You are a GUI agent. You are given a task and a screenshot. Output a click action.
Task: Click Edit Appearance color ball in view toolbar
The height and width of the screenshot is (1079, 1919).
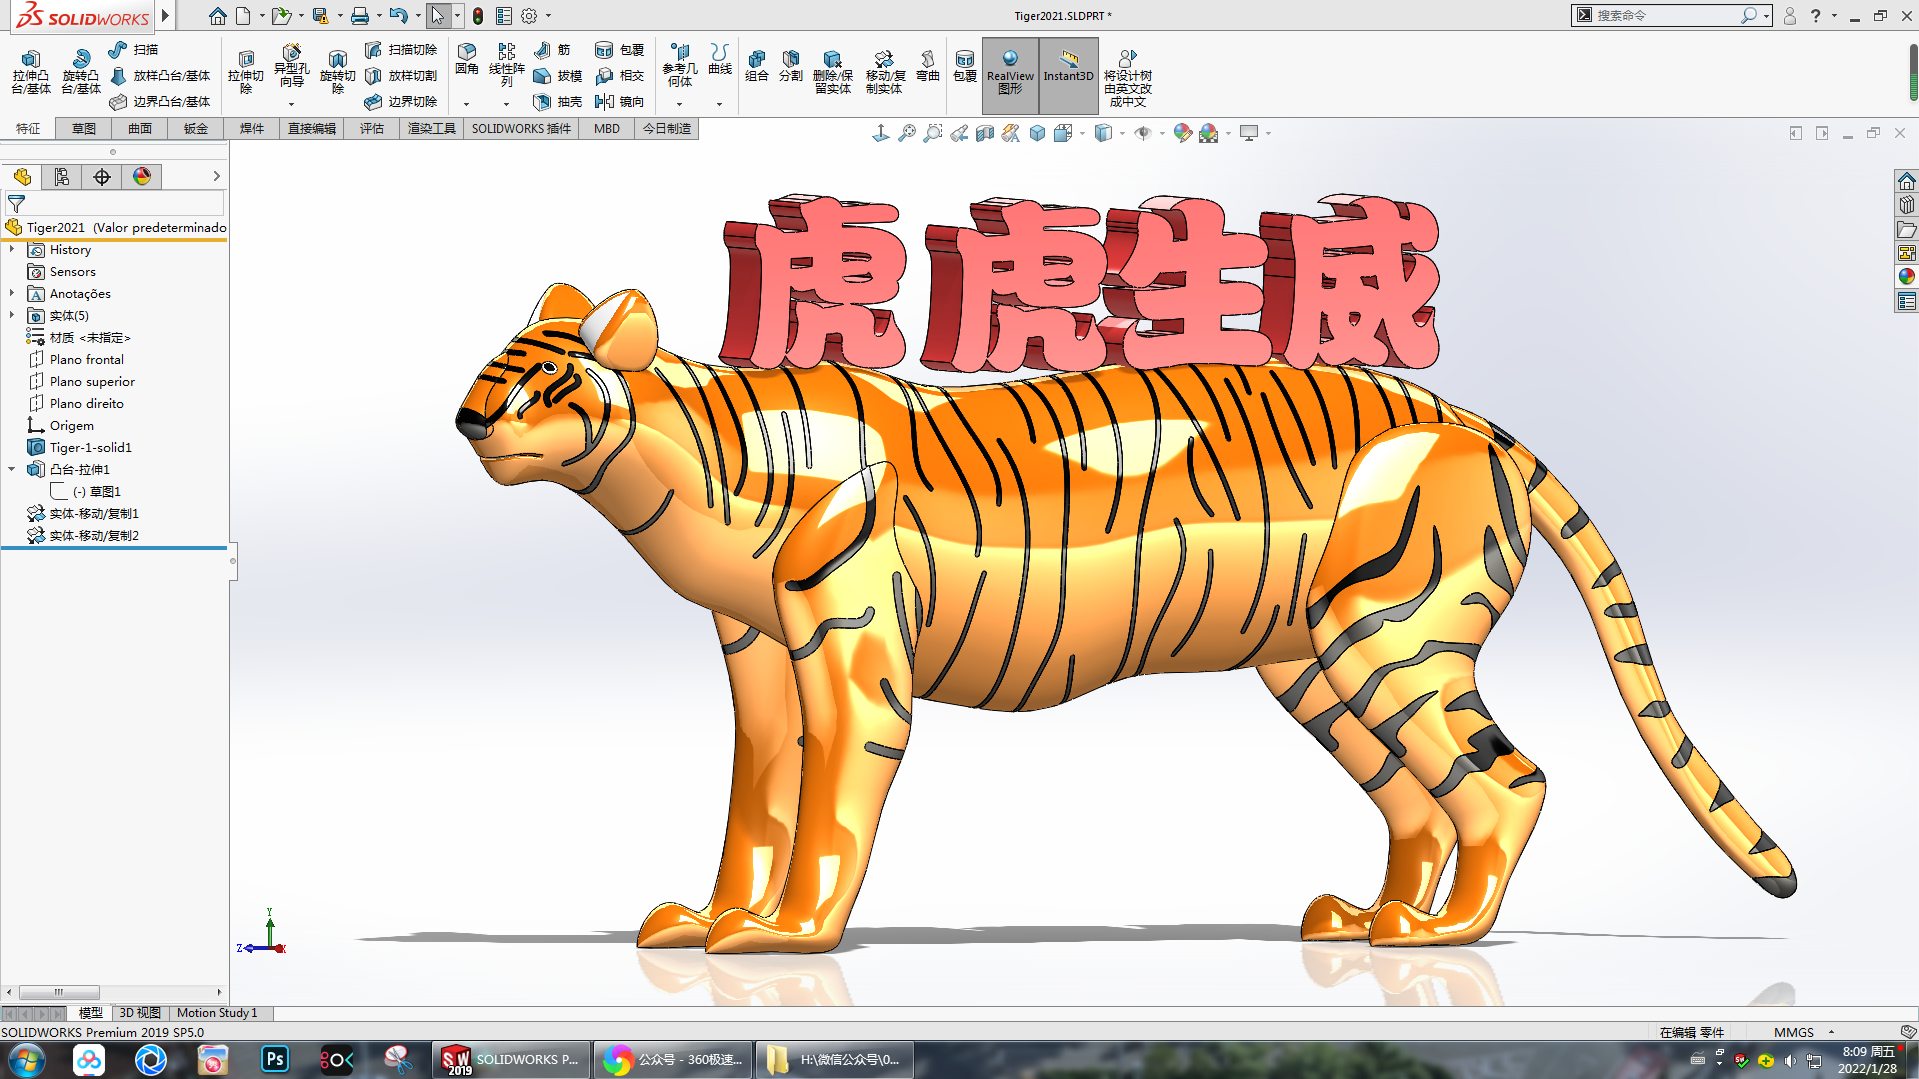click(x=1182, y=133)
